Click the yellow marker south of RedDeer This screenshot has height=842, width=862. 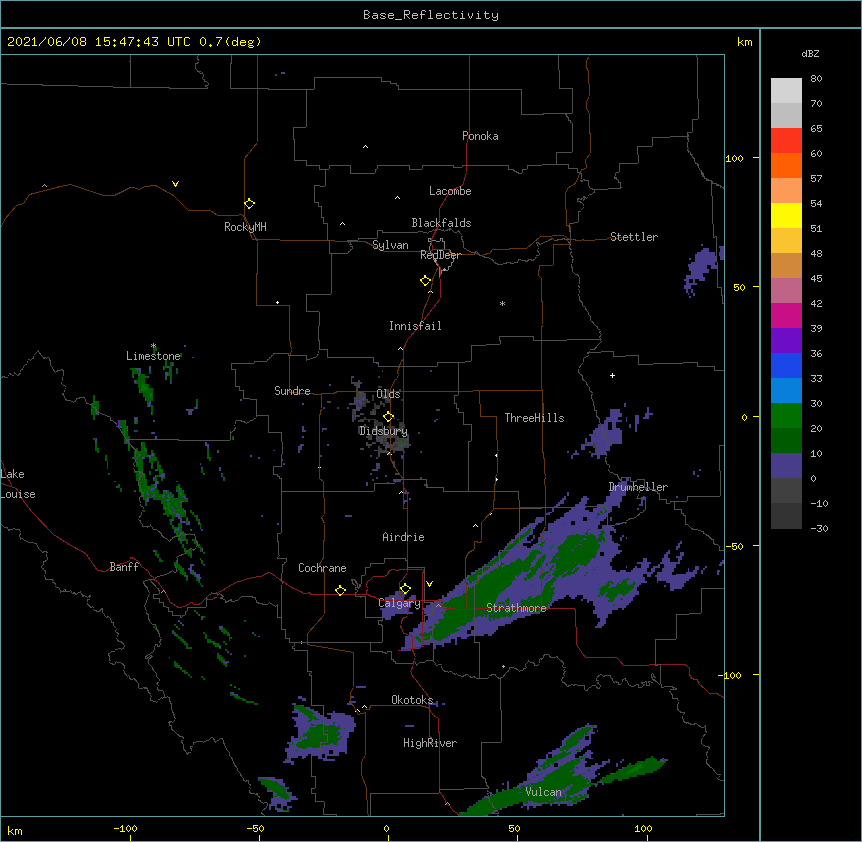tap(425, 281)
